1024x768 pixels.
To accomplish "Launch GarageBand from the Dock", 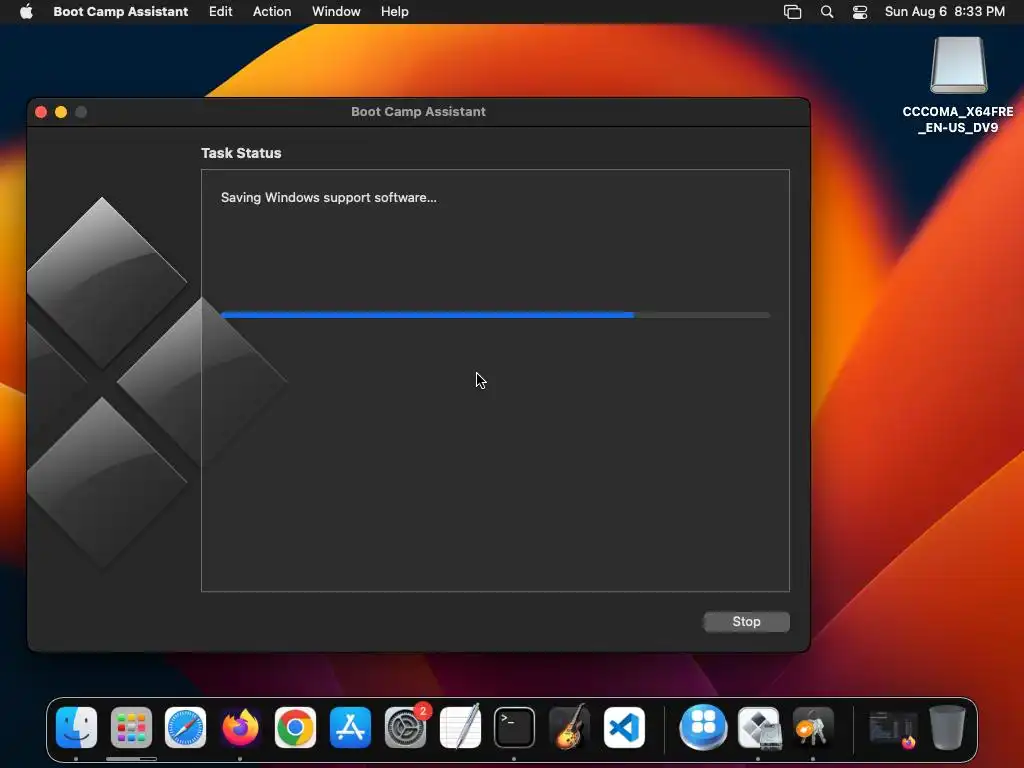I will pyautogui.click(x=569, y=728).
